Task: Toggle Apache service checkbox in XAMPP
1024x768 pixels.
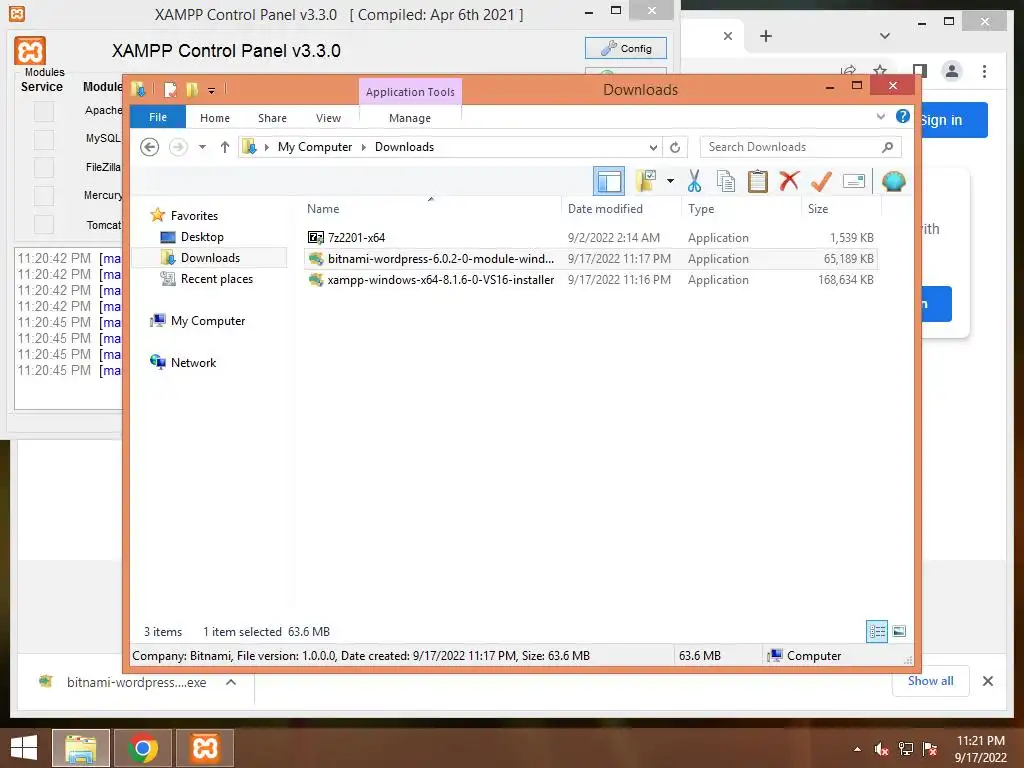Action: coord(44,111)
